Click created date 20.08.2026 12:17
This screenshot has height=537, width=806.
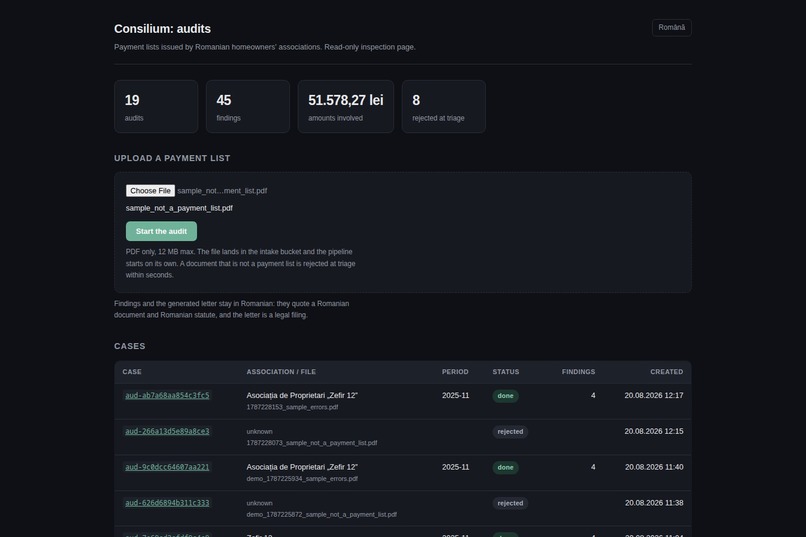(x=654, y=396)
